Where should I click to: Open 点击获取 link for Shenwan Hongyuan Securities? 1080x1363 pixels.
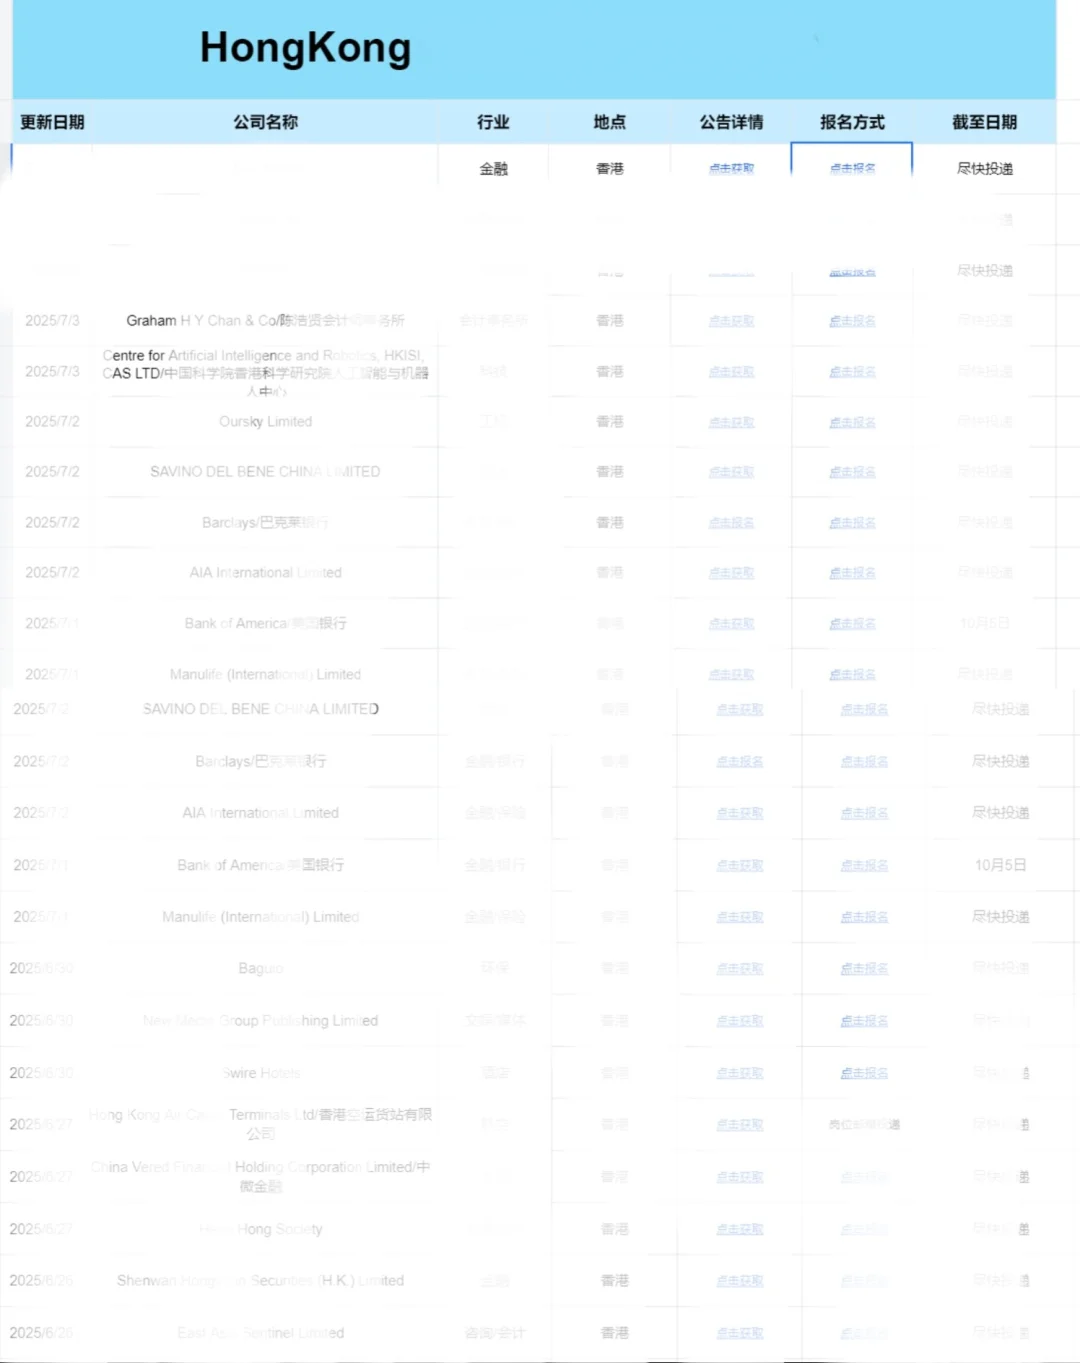(740, 1281)
